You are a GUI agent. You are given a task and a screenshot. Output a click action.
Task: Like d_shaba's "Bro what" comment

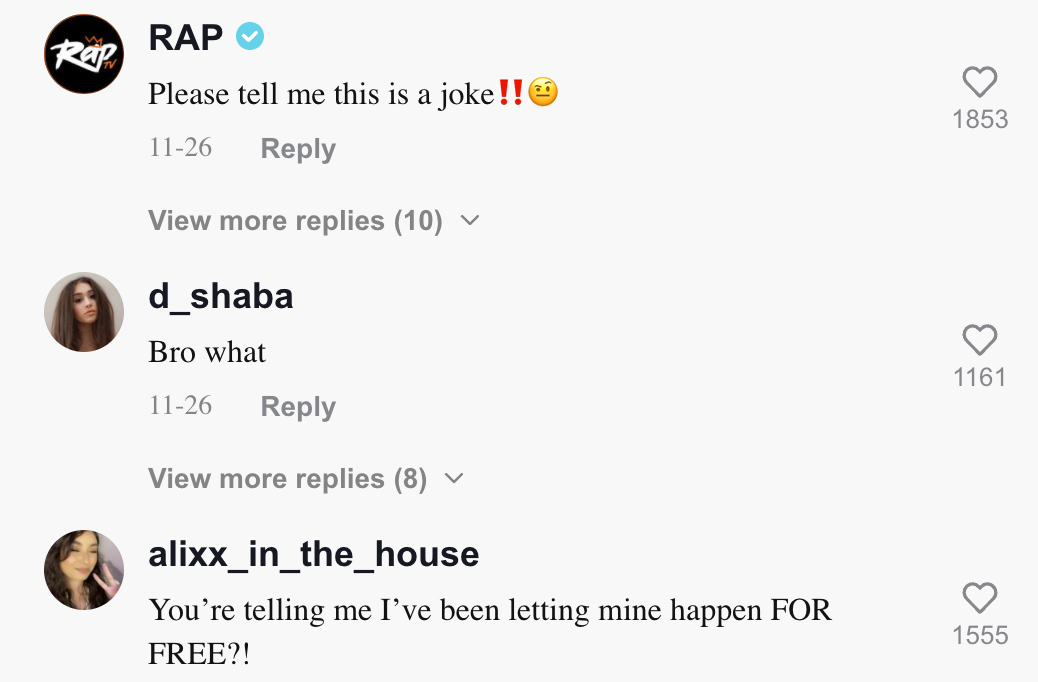pyautogui.click(x=979, y=339)
